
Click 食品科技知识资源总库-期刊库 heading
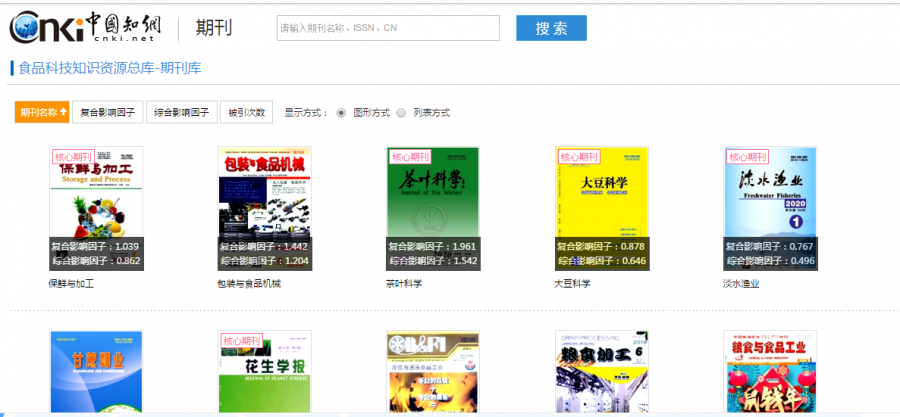[110, 68]
